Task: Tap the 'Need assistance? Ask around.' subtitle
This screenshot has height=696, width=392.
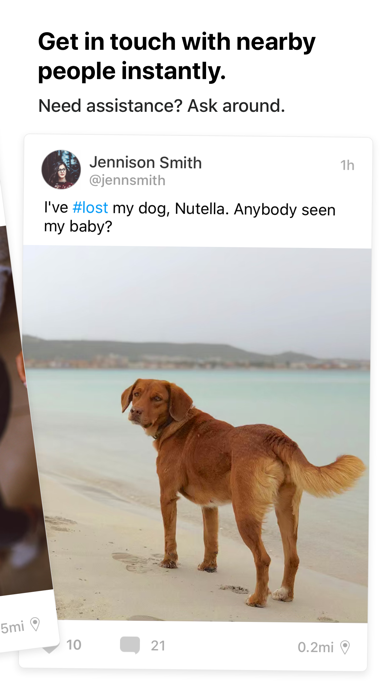Action: coord(162,106)
